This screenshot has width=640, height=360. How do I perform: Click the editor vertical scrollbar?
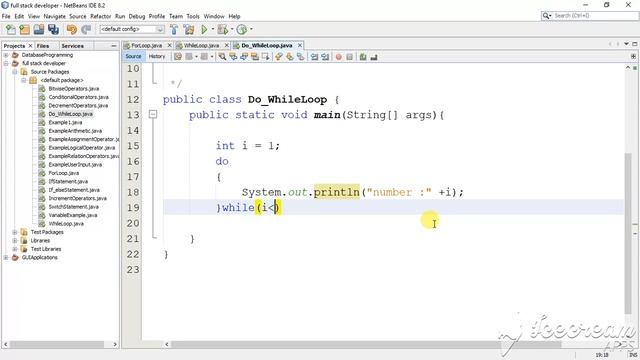pos(629,233)
